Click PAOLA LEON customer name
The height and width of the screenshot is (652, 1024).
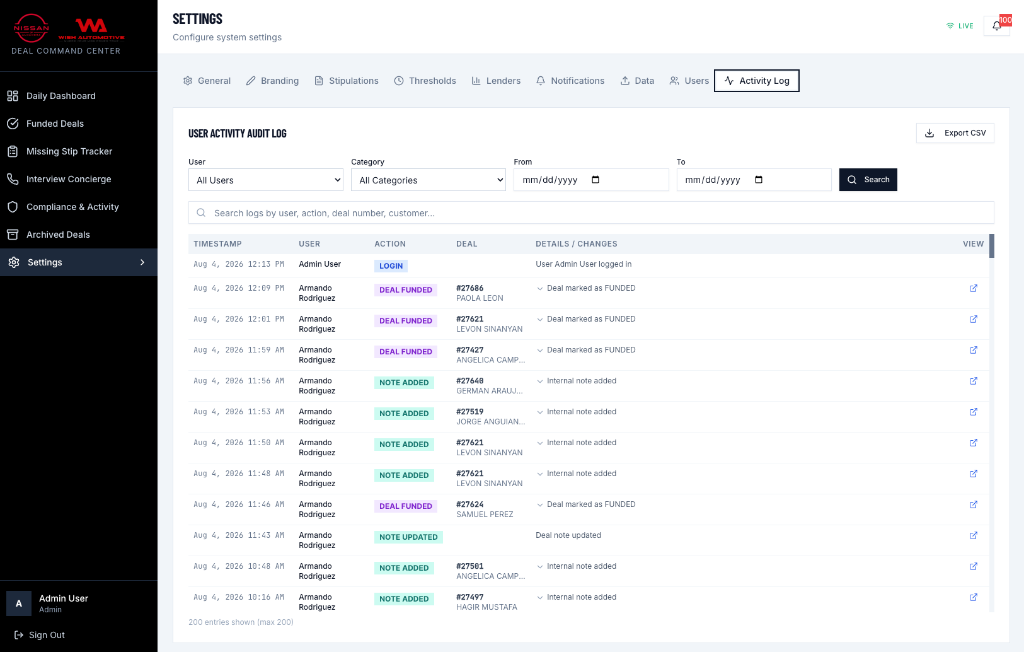(480, 299)
